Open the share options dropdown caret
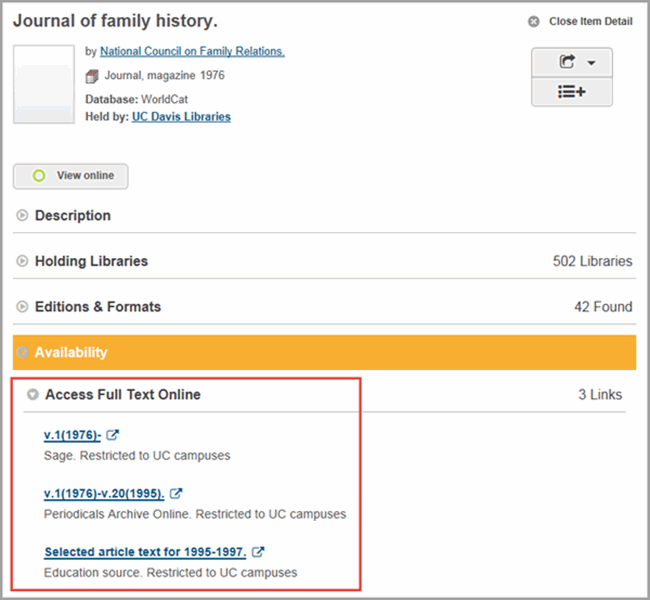Screen dimensions: 650x600 click(592, 63)
